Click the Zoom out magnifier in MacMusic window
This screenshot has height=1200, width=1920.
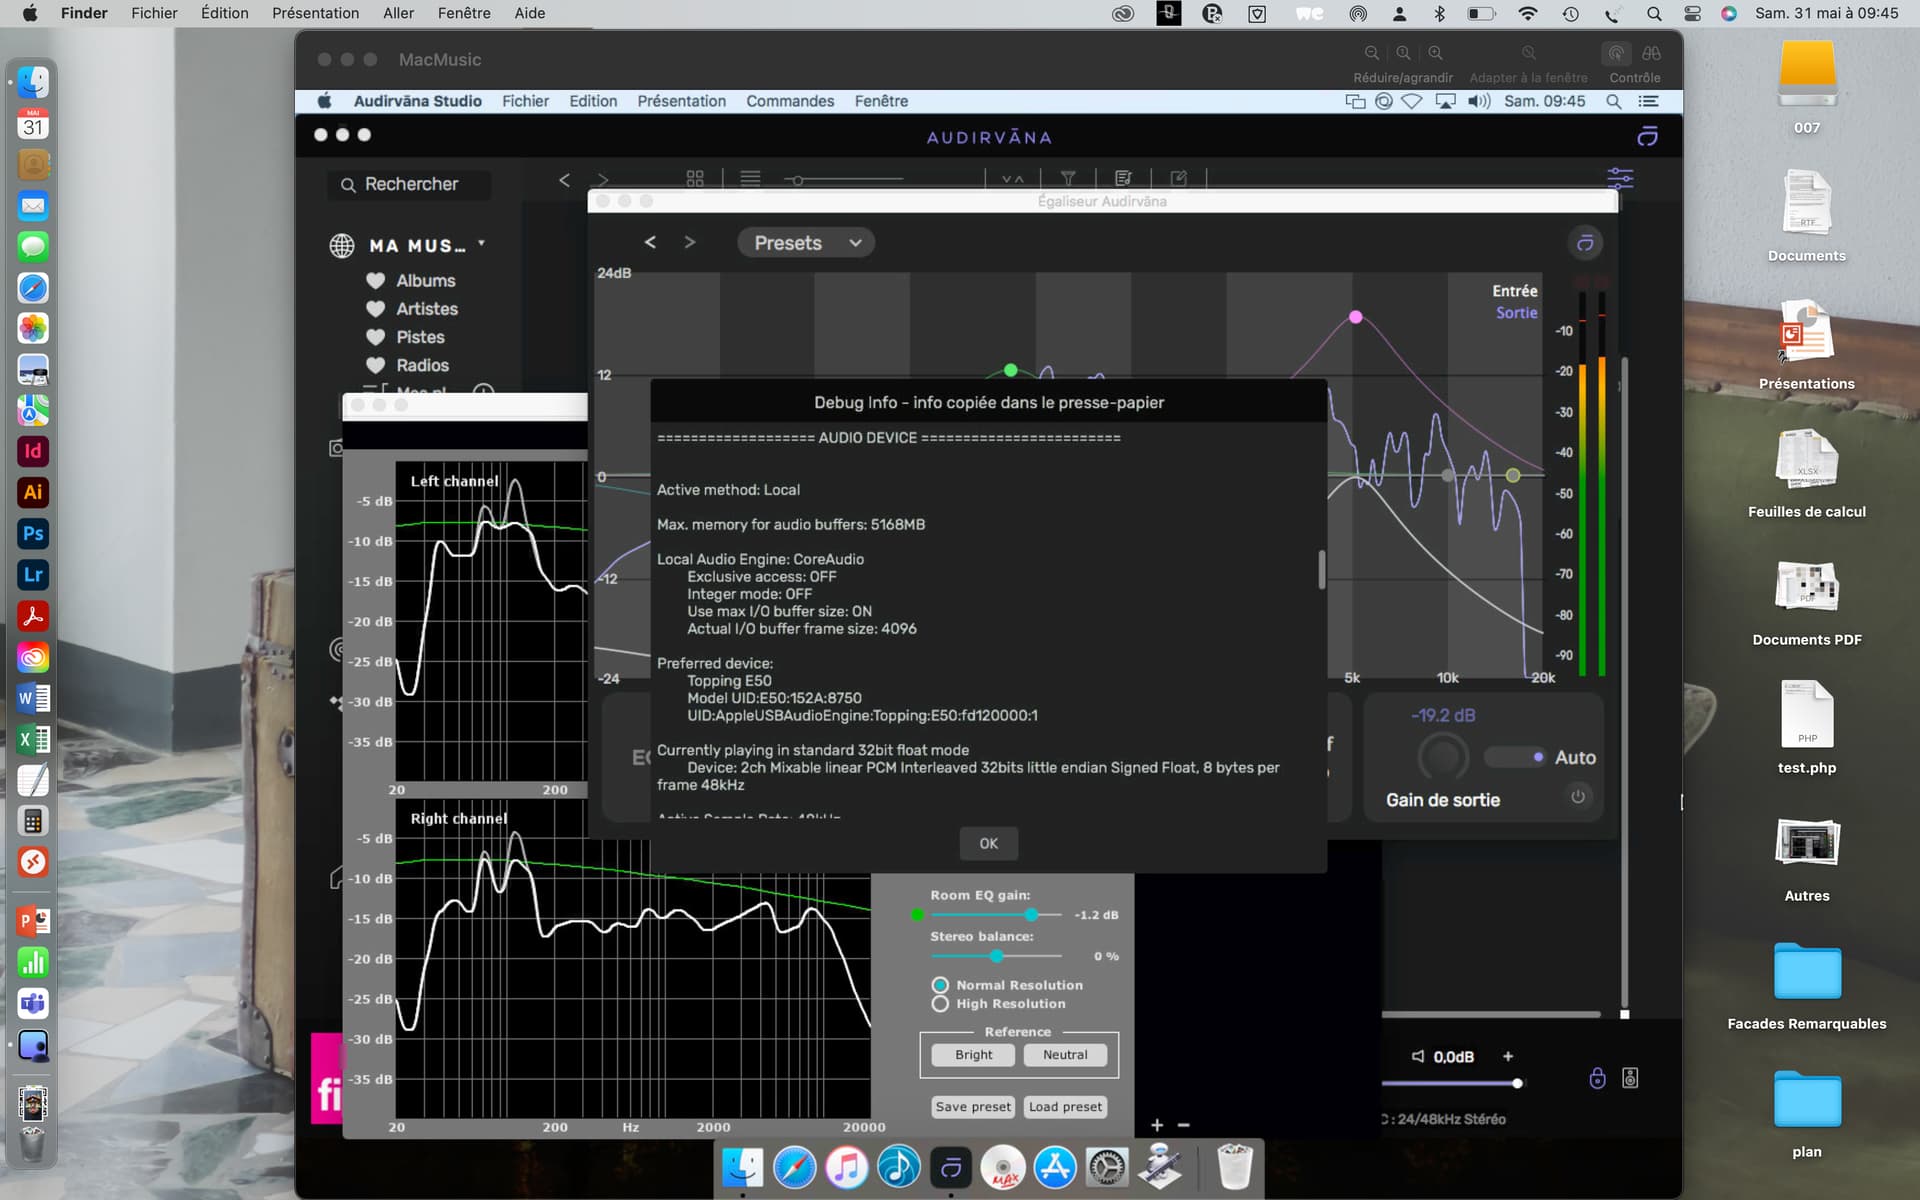(x=1372, y=53)
